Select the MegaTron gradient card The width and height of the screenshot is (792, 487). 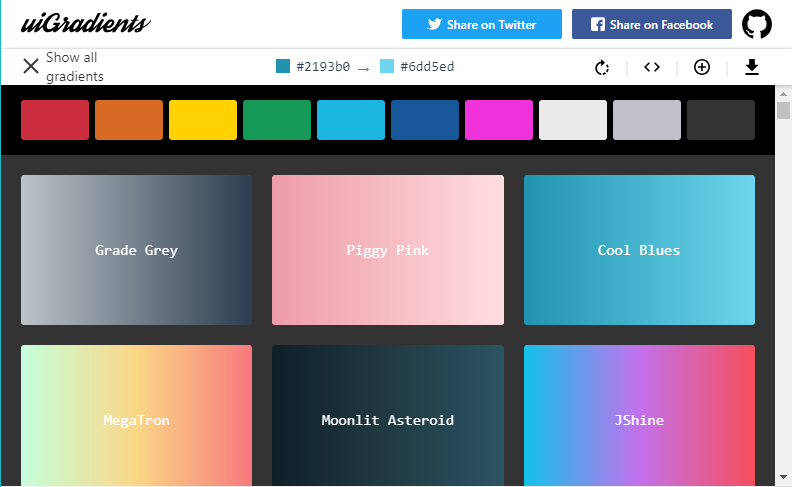(136, 416)
